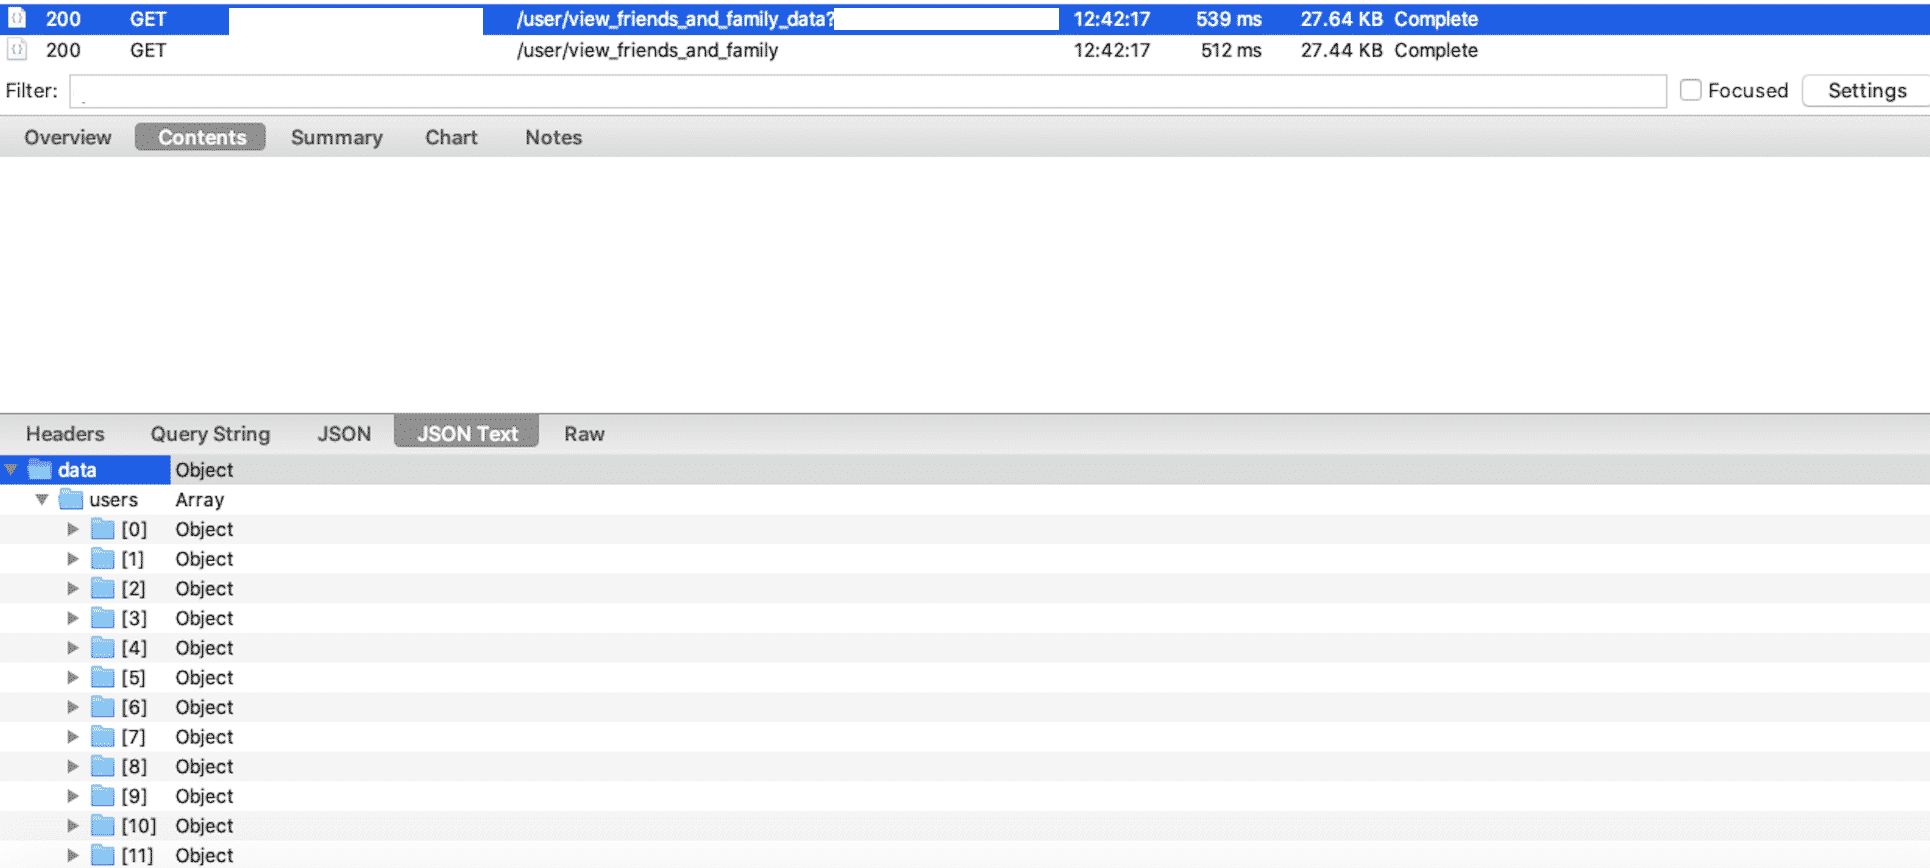This screenshot has width=1930, height=868.
Task: Collapse the users array node
Action: (x=42, y=499)
